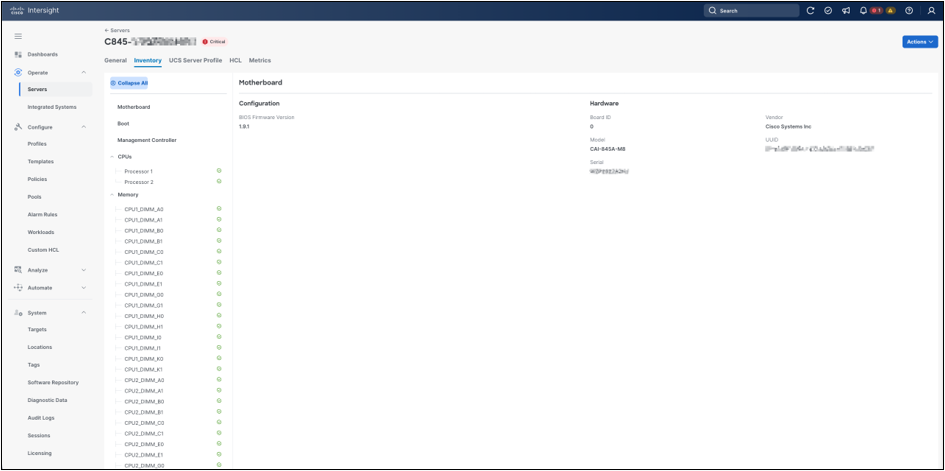Screen dimensions: 945x471
Task: Click status icon for Processor 1
Action: coord(219,171)
